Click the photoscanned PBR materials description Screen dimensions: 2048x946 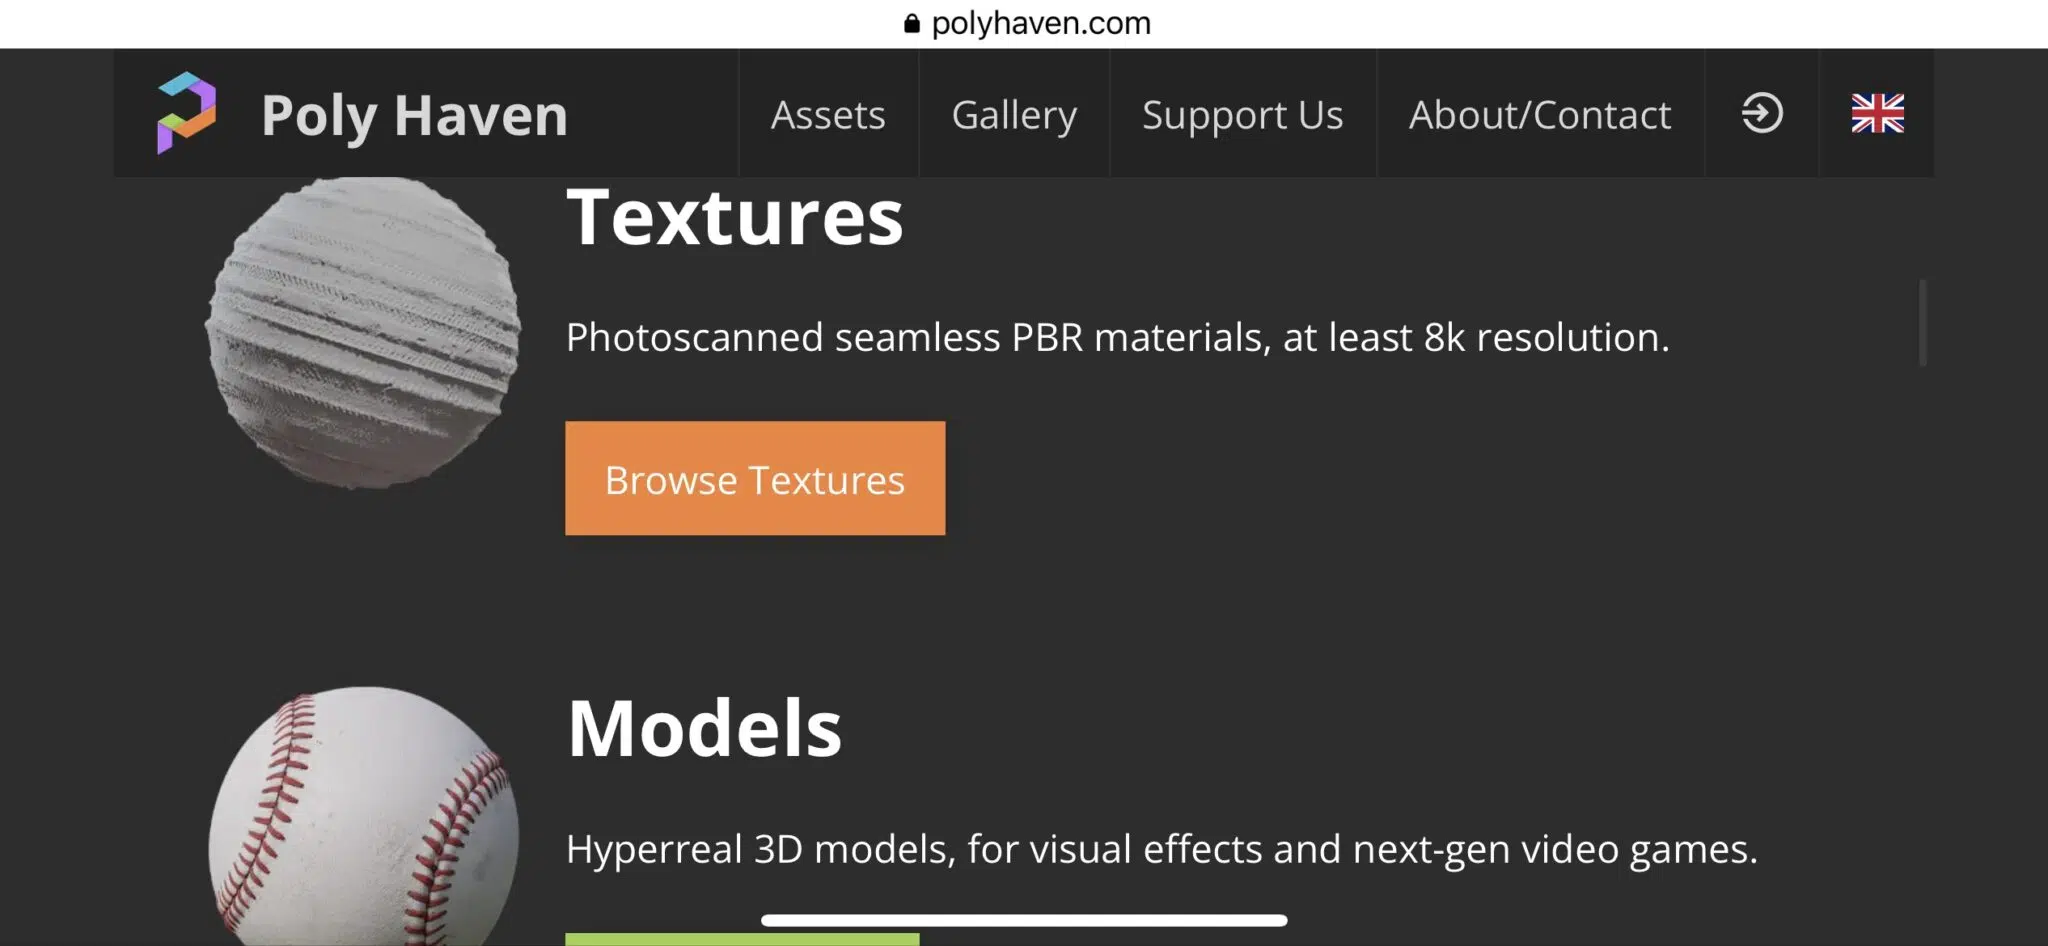(1117, 338)
